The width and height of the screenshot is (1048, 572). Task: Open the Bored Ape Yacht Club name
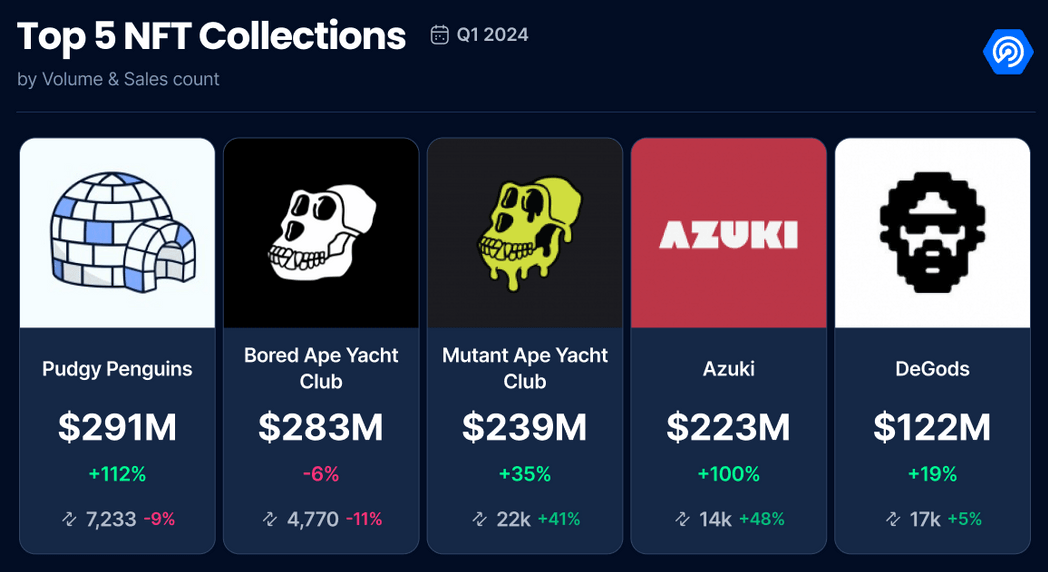(321, 368)
